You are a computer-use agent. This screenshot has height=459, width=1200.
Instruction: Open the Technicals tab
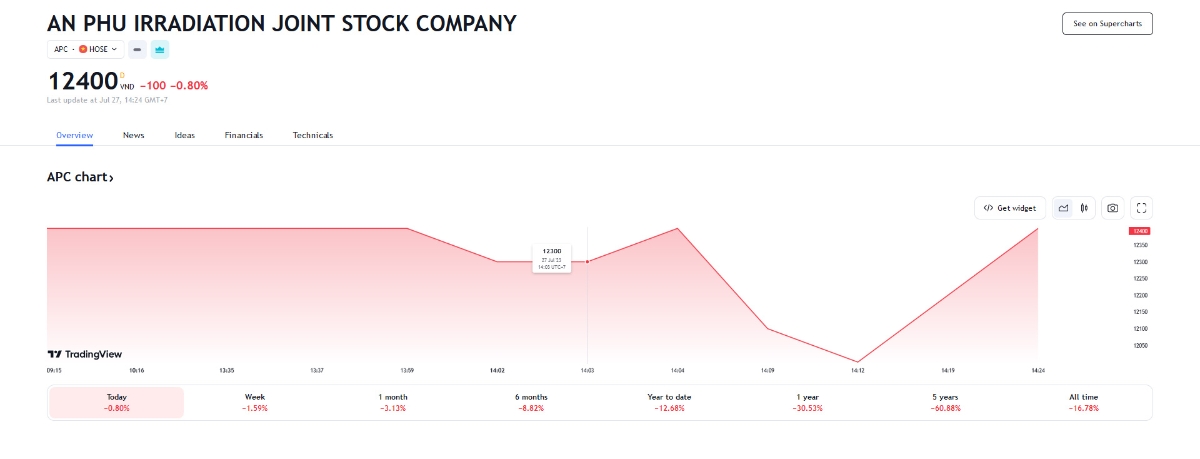coord(313,135)
